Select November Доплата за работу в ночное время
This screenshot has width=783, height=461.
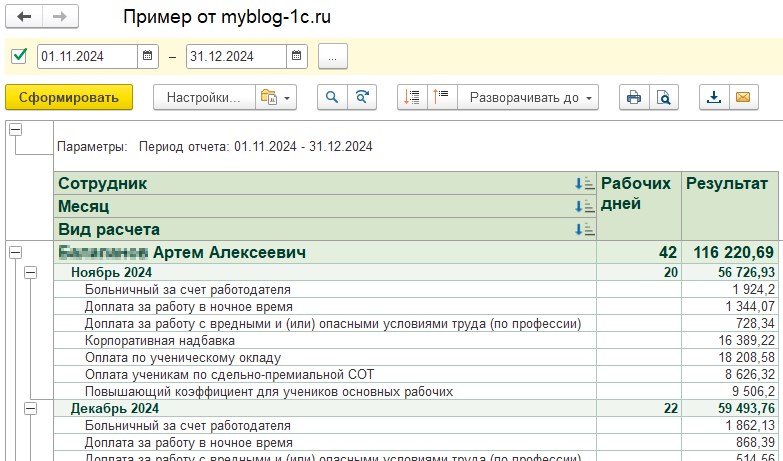[x=325, y=306]
